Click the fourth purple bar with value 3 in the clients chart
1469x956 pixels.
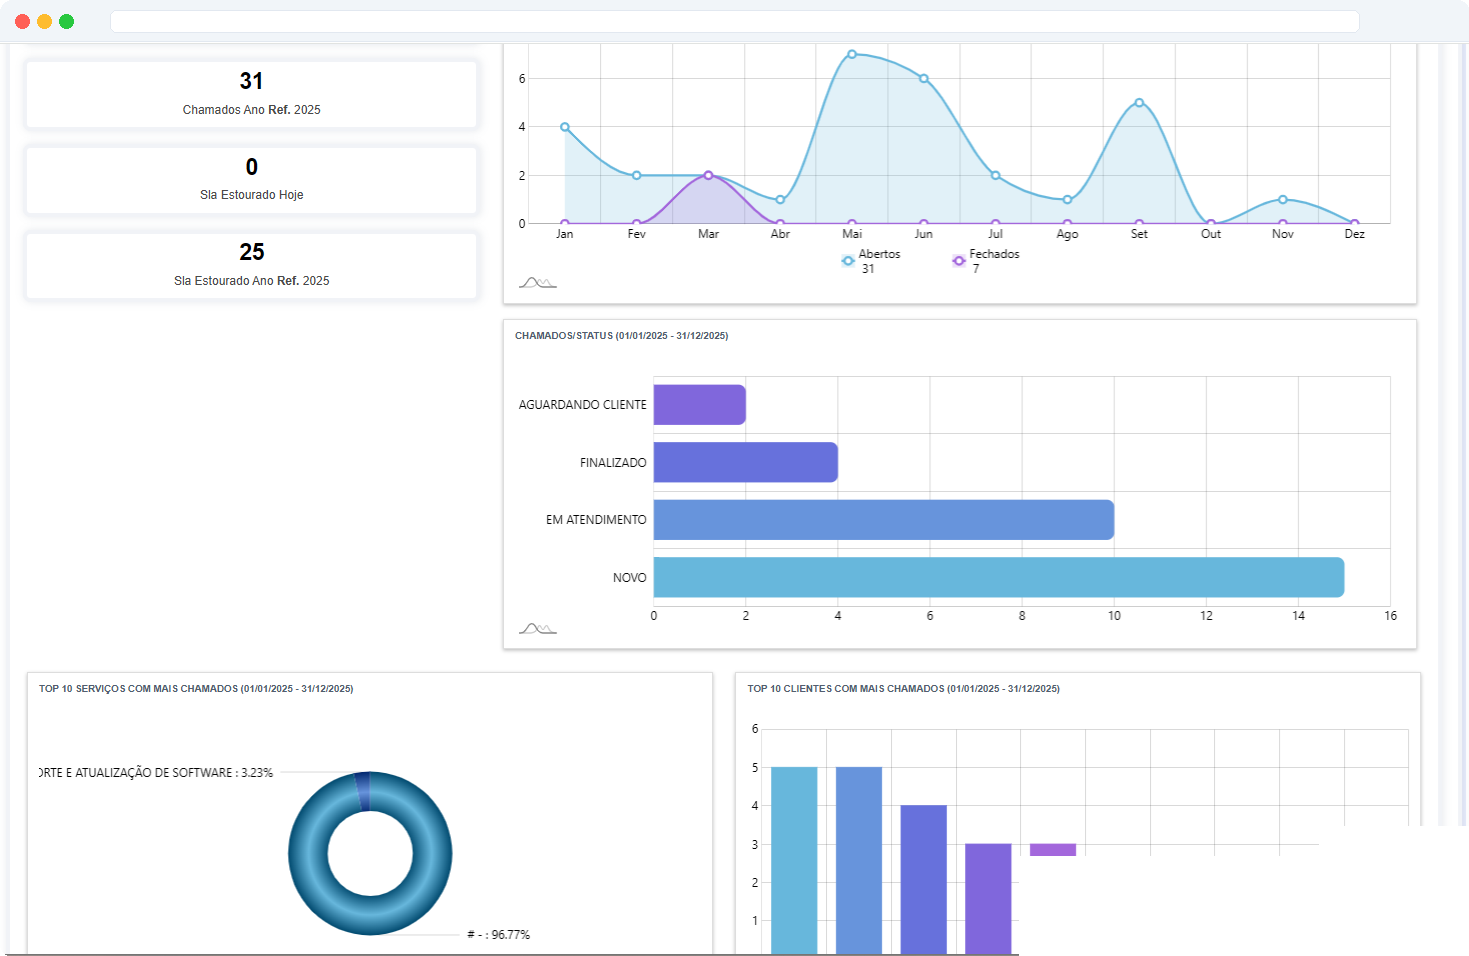(988, 898)
